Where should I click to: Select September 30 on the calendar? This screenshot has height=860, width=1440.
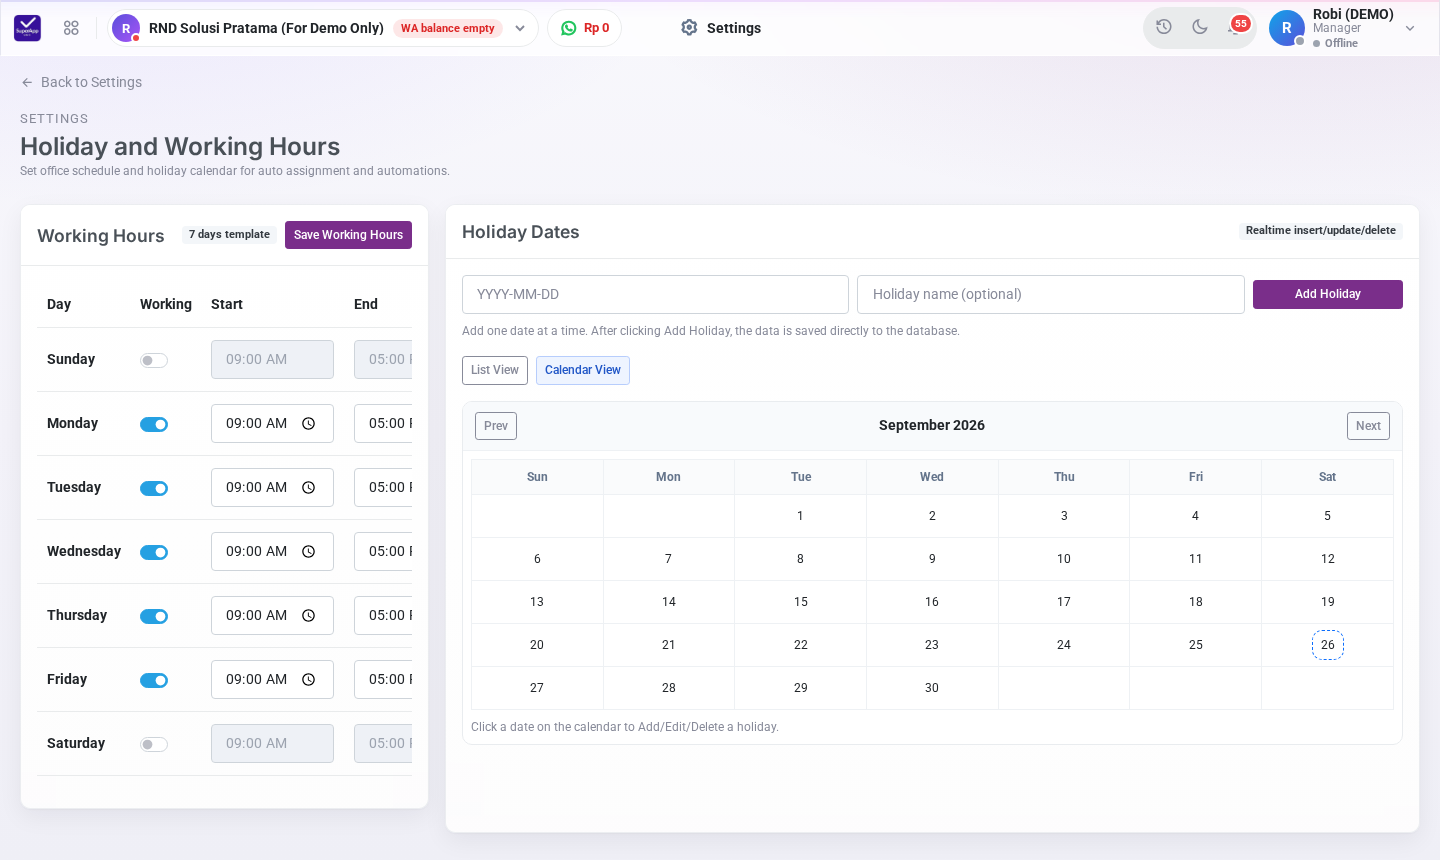(932, 688)
